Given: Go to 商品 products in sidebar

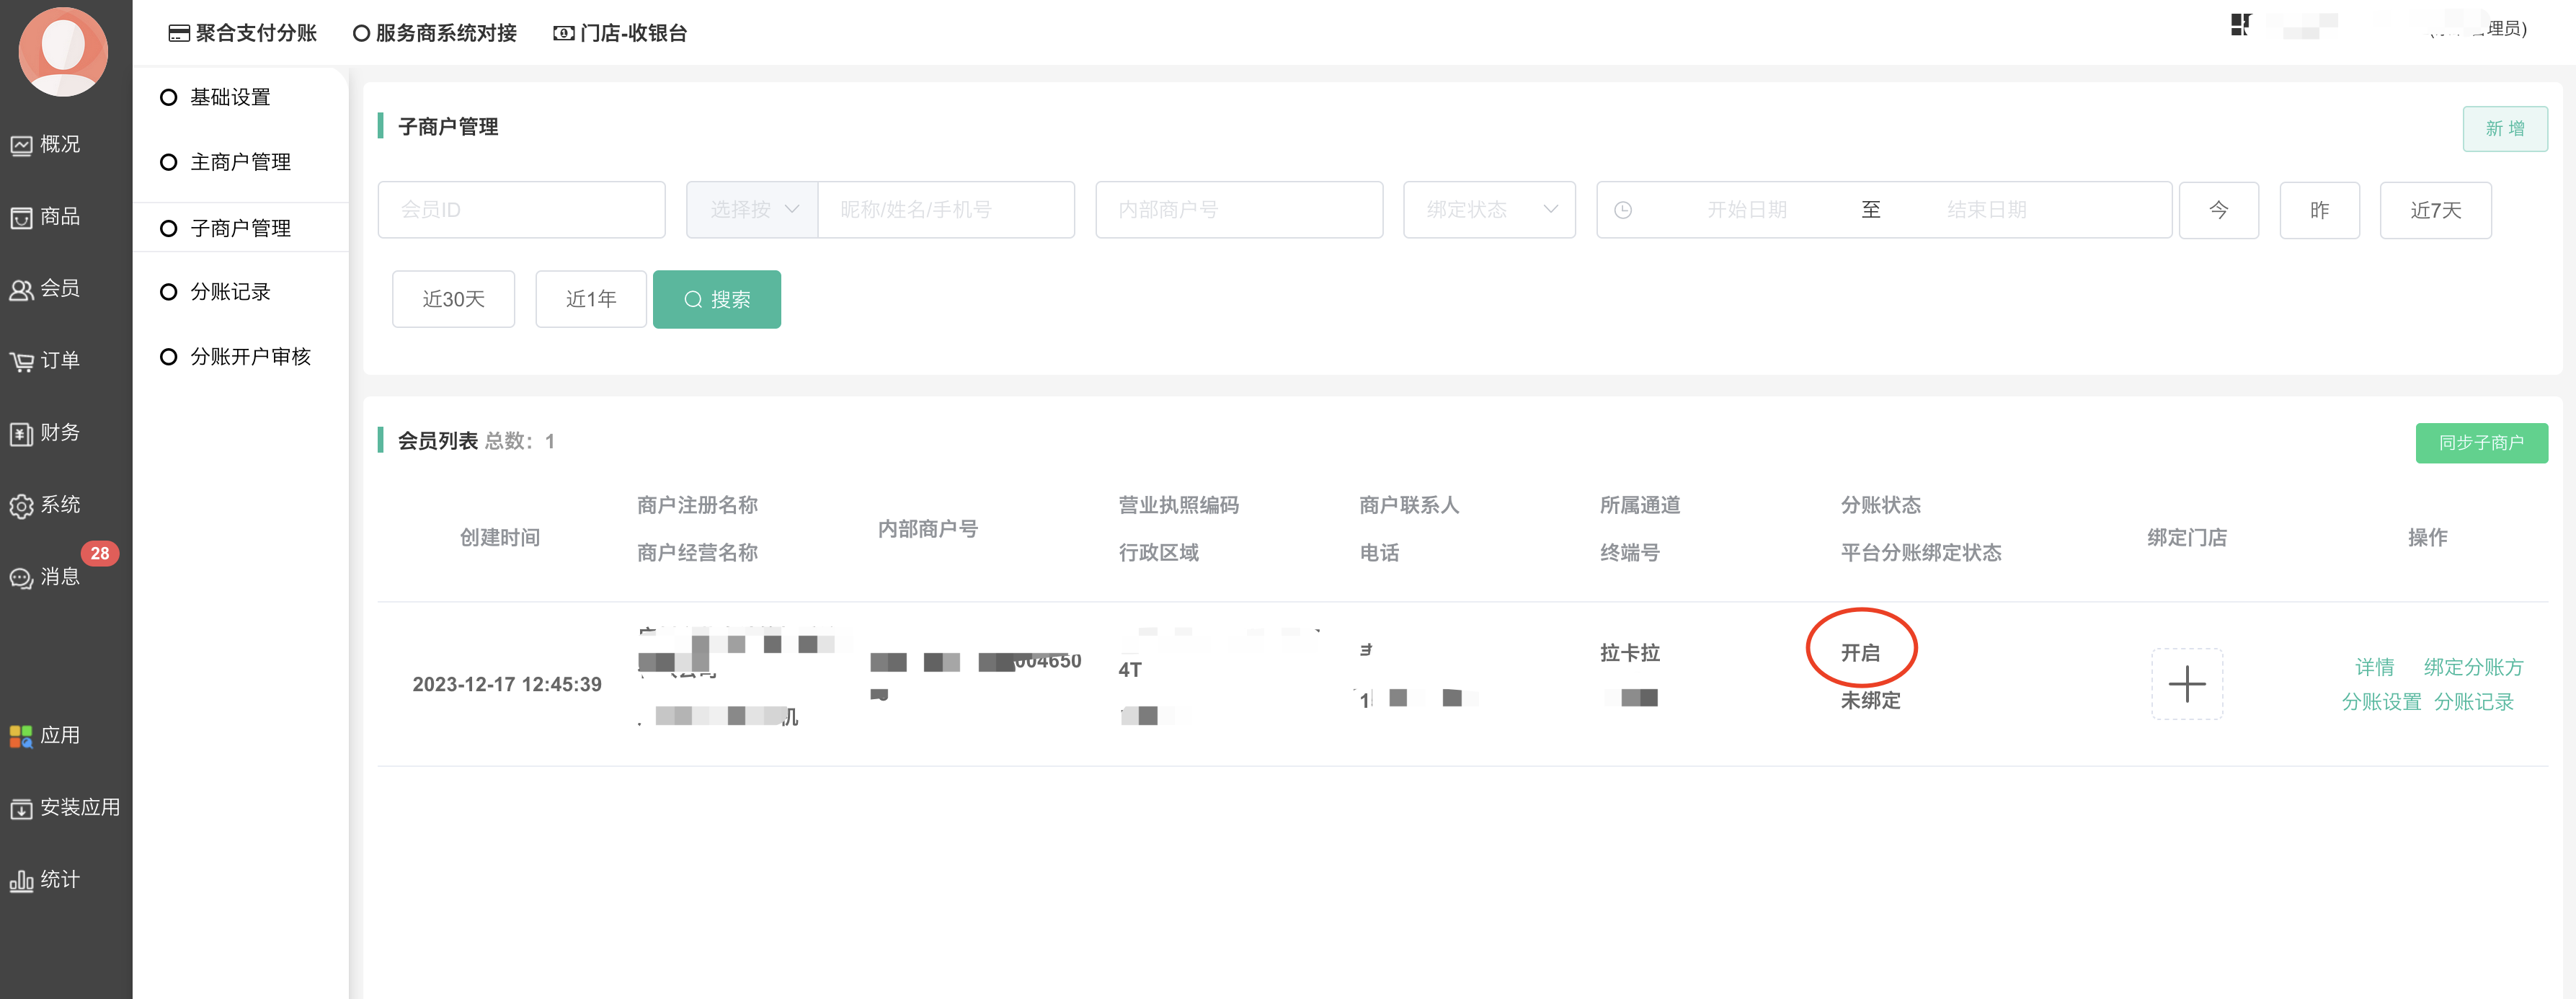Looking at the screenshot, I should [46, 217].
